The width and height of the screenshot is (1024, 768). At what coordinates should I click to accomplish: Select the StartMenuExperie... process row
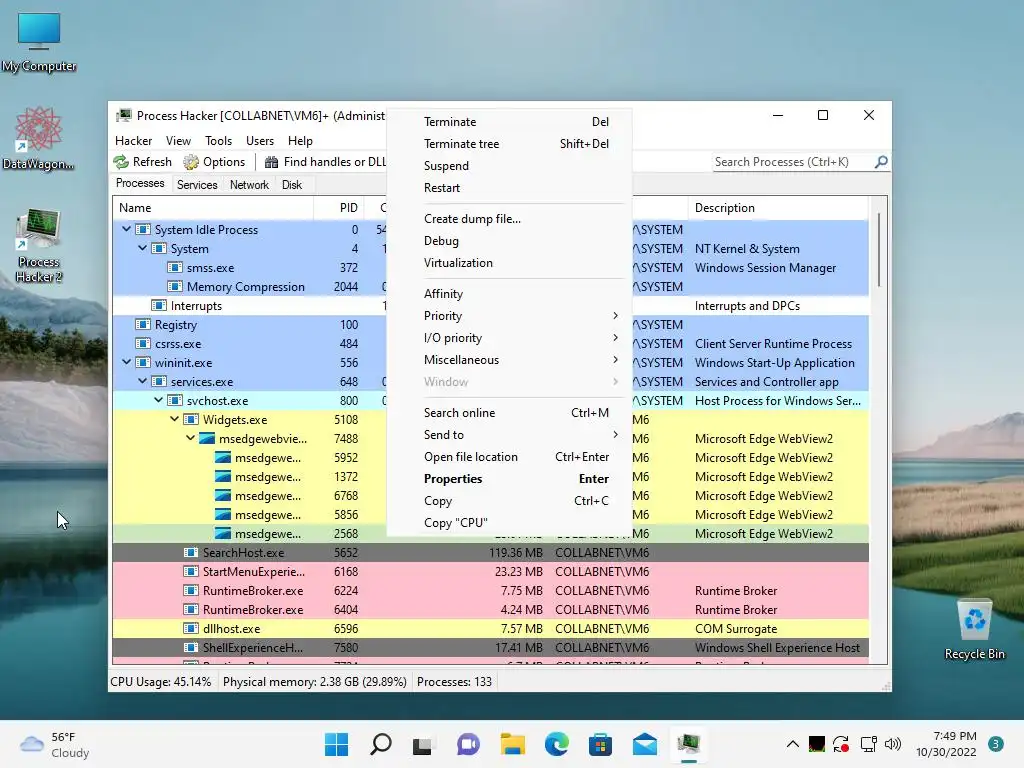click(x=490, y=571)
